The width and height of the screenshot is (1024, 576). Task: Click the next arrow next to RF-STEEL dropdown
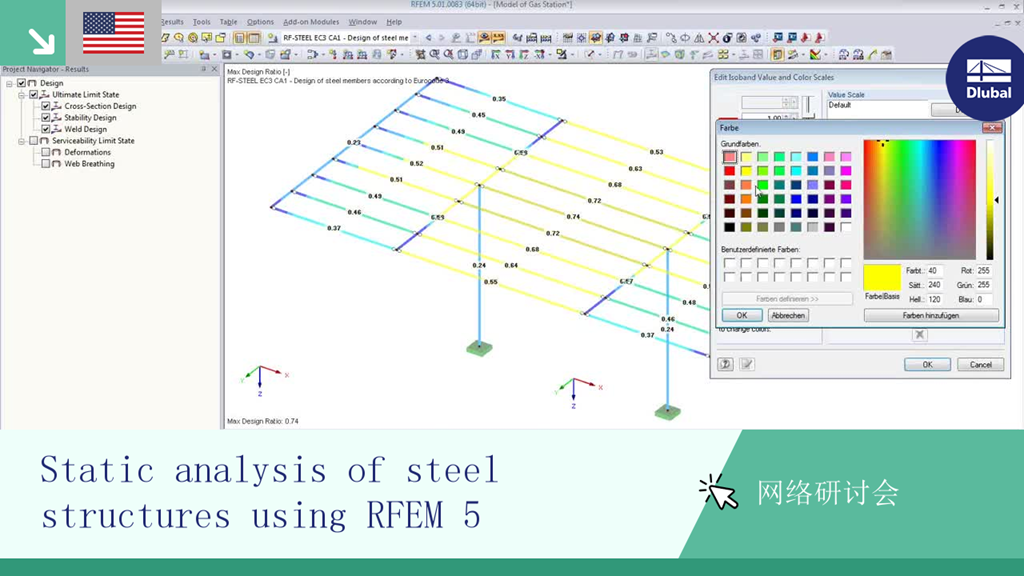coord(441,38)
